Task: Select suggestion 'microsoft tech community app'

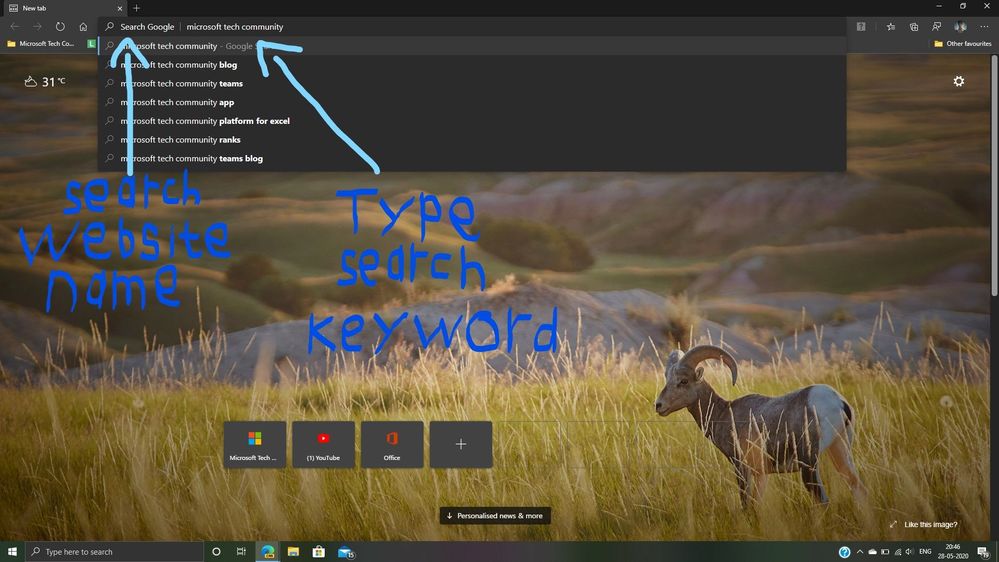Action: pyautogui.click(x=472, y=102)
